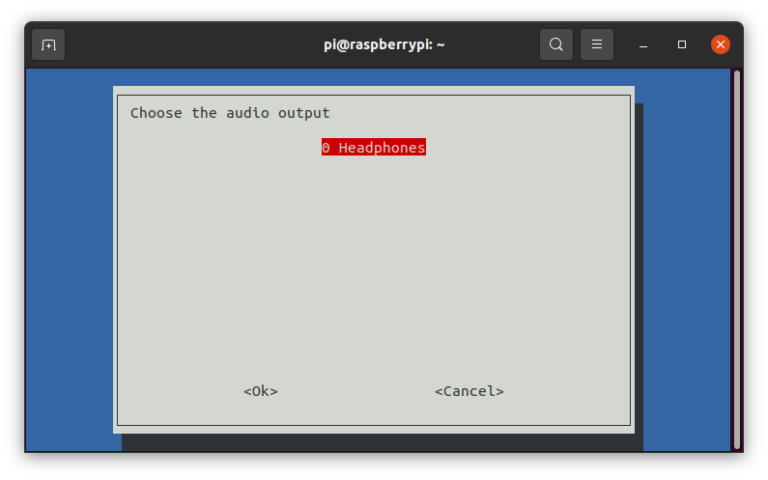Click the blue background right of dialog
768x480 pixels.
click(686, 260)
